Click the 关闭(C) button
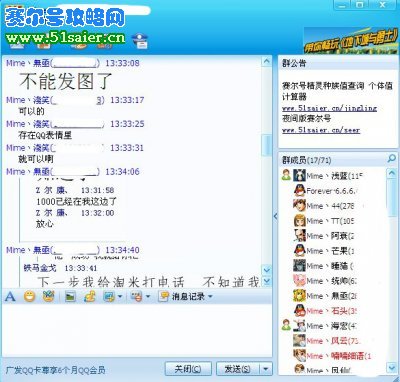This screenshot has width=400, height=382. [188, 369]
